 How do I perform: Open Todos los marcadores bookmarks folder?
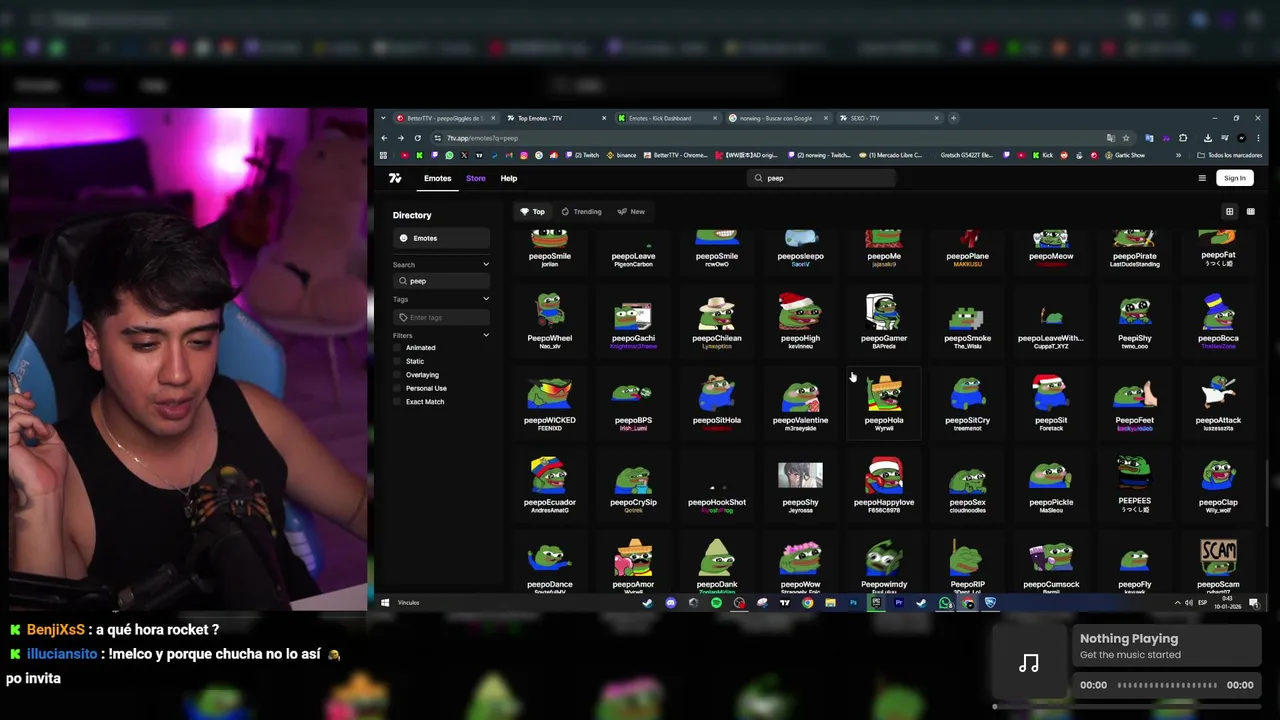click(1229, 155)
